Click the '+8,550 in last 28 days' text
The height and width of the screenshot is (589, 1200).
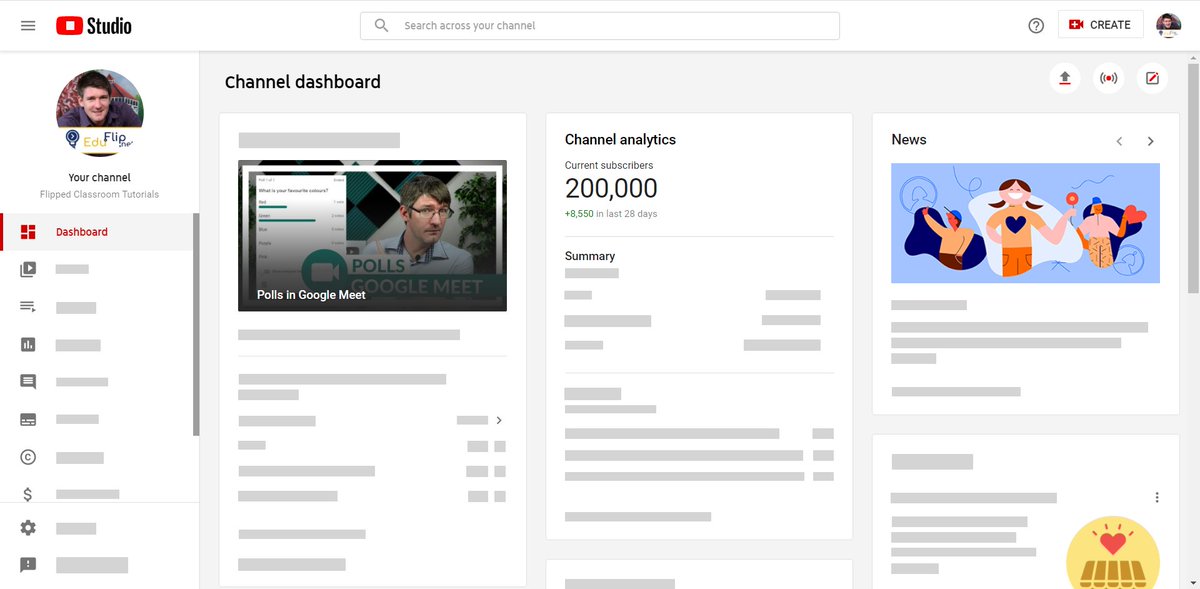pyautogui.click(x=611, y=214)
